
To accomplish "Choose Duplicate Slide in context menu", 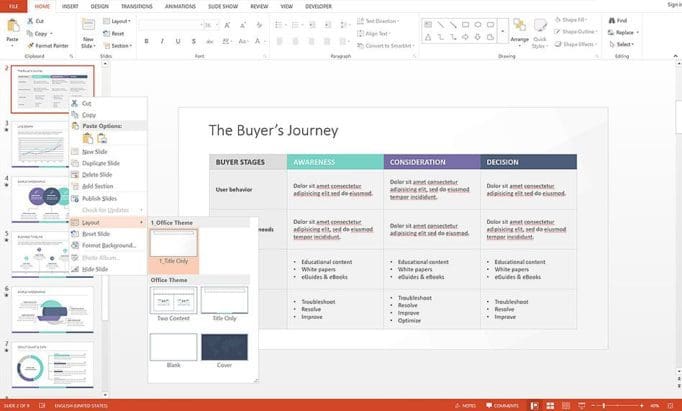I will point(108,163).
